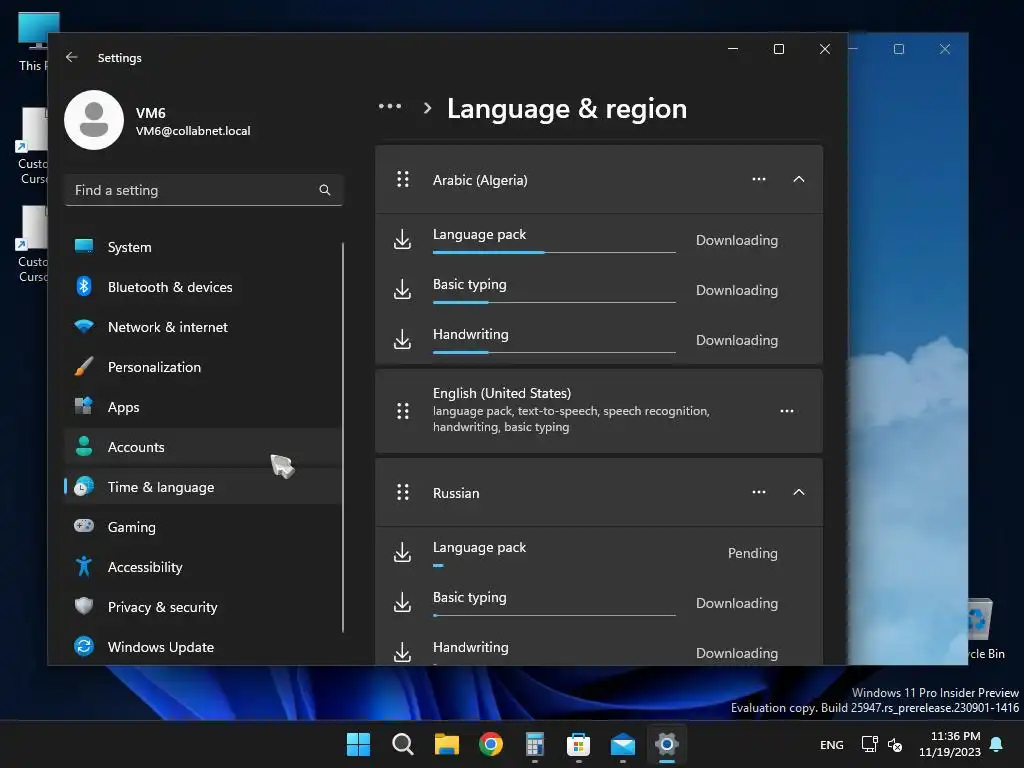Click Arabic Basic typing progress bar

[554, 302]
